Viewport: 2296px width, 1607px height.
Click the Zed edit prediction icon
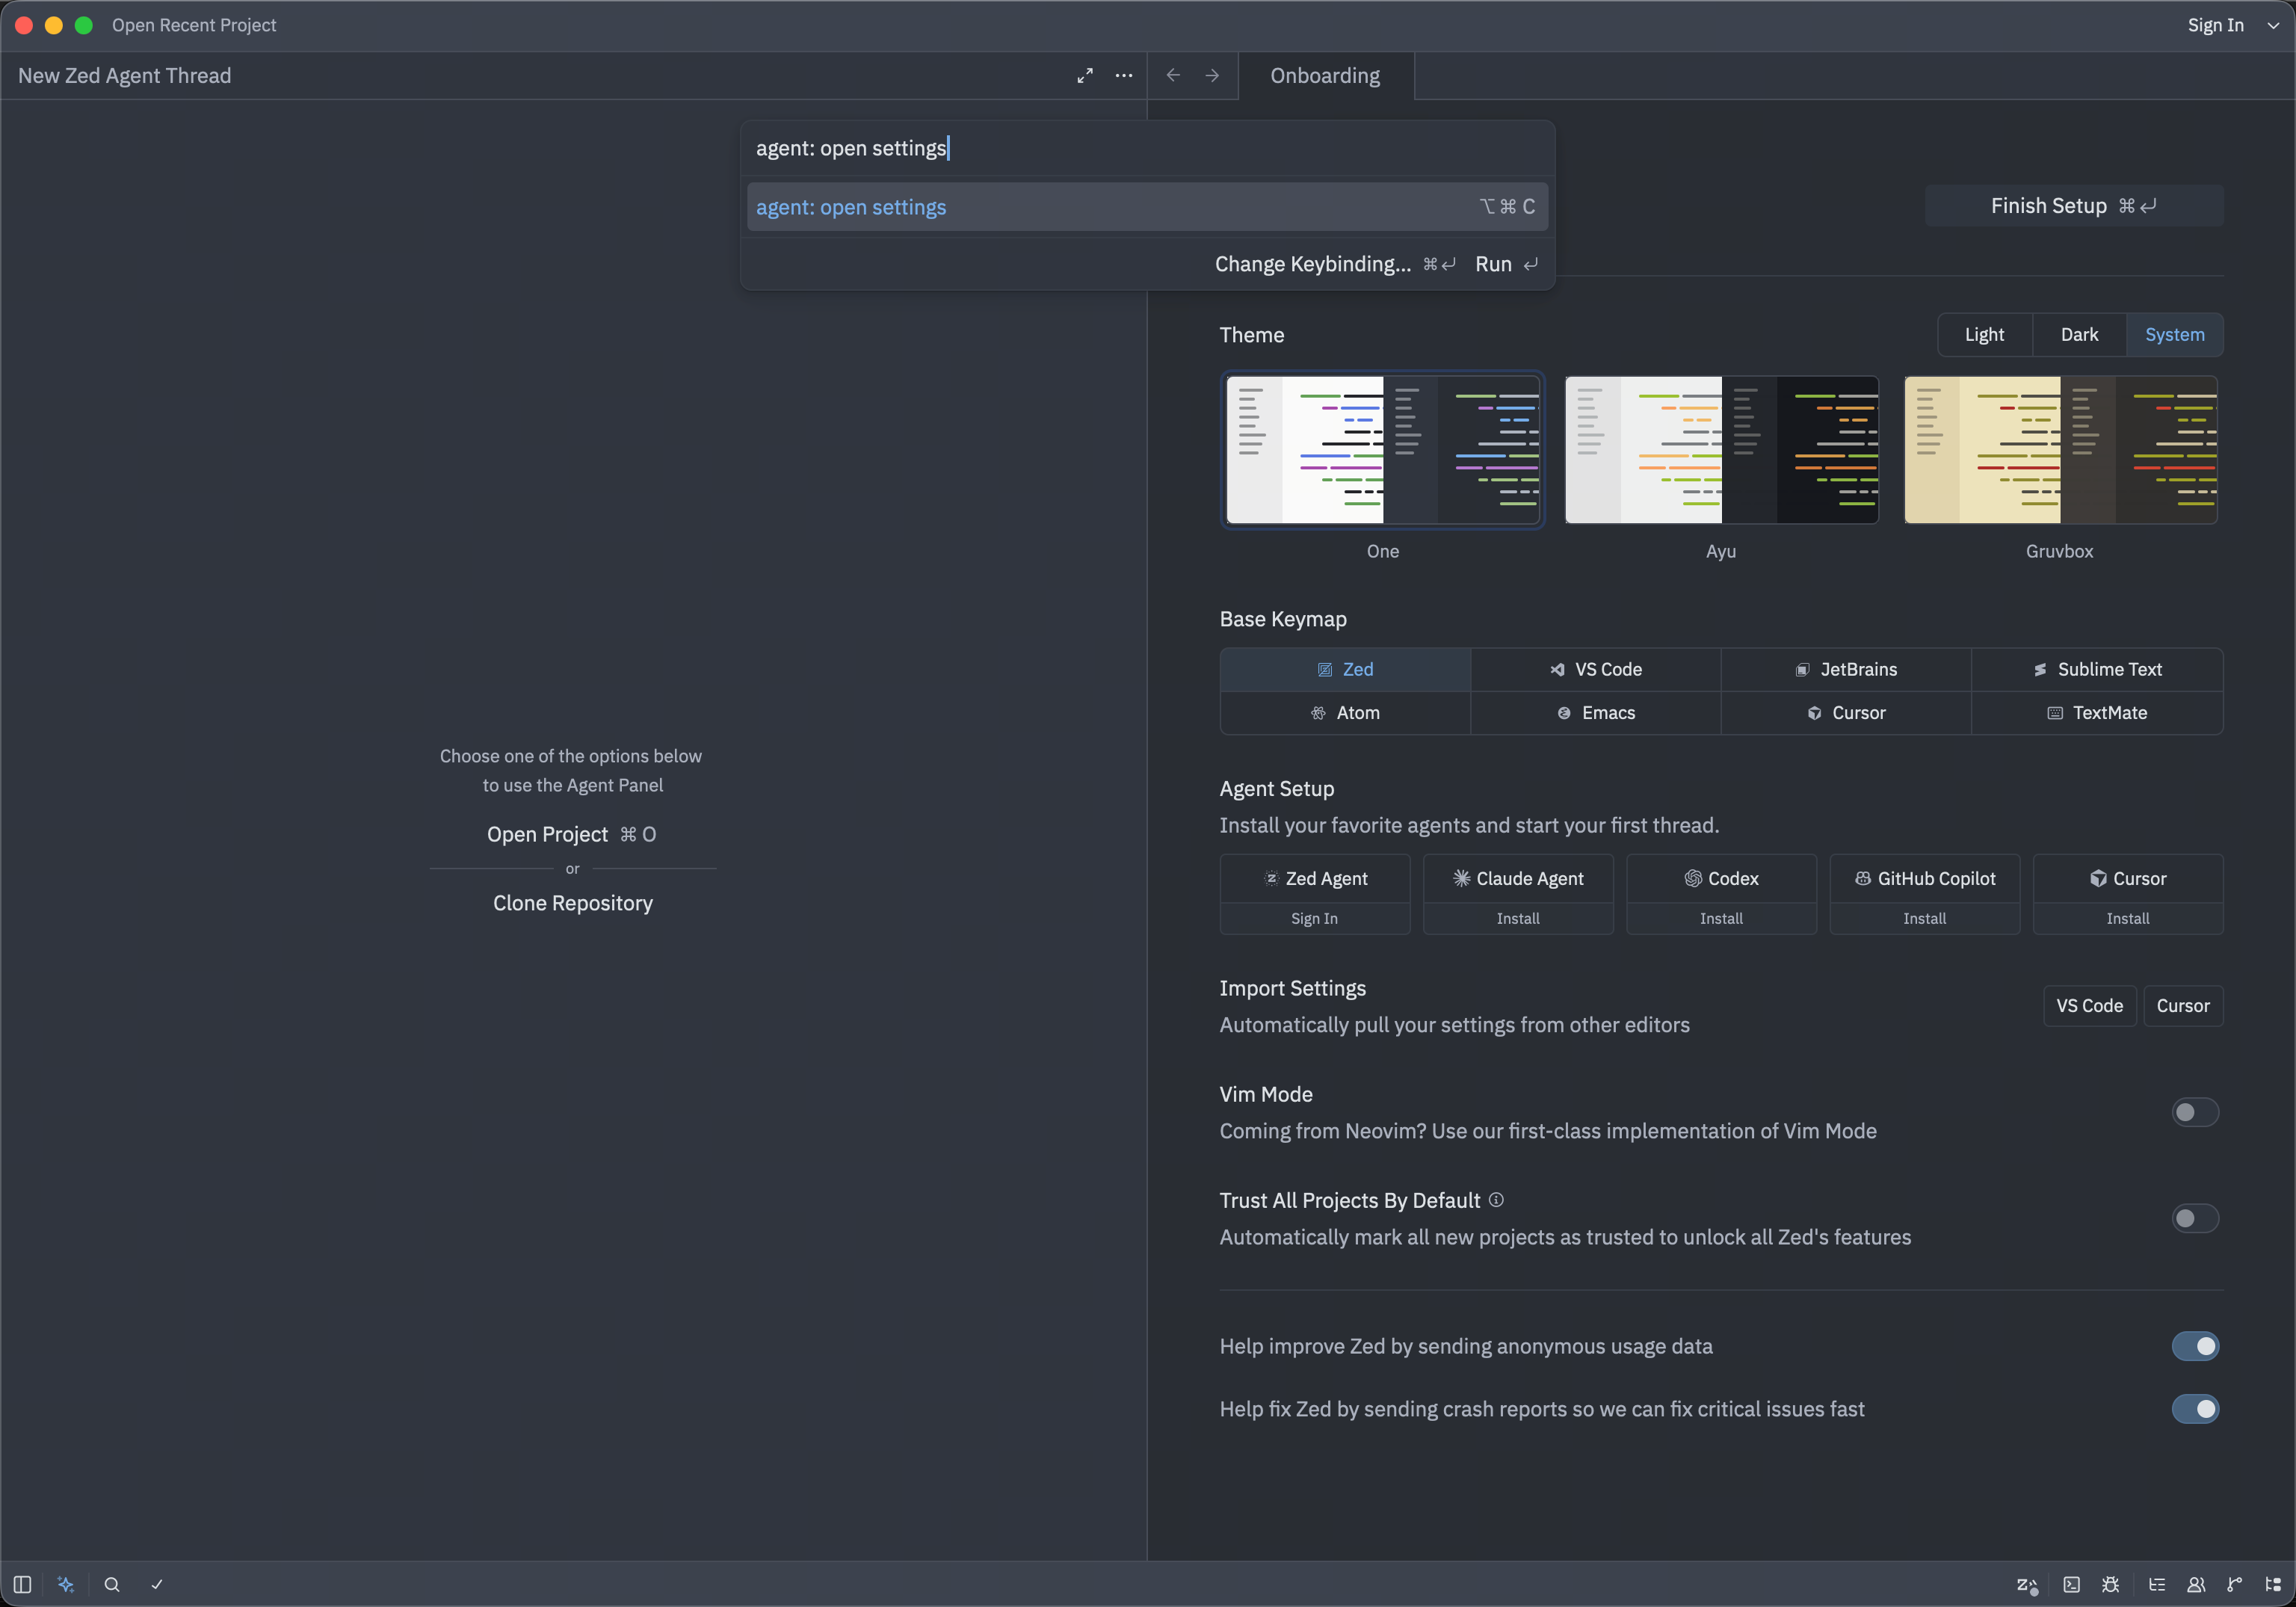[2027, 1584]
